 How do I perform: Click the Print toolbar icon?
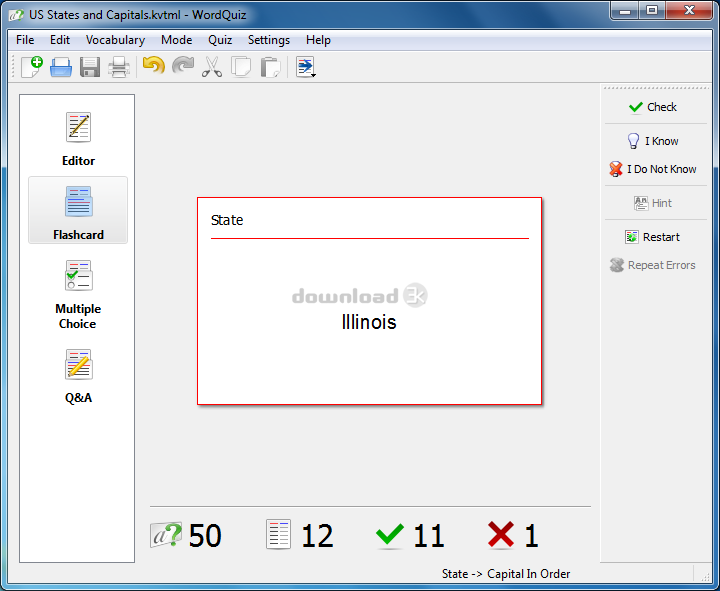pyautogui.click(x=119, y=67)
